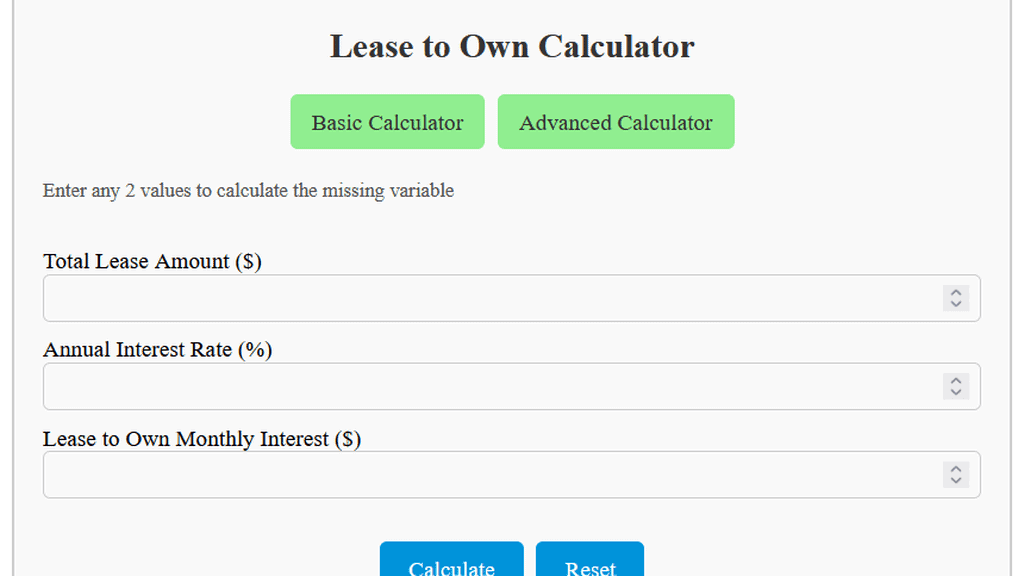This screenshot has height=576, width=1024.
Task: Click the instruction text about entering 2 values
Action: pyautogui.click(x=247, y=190)
